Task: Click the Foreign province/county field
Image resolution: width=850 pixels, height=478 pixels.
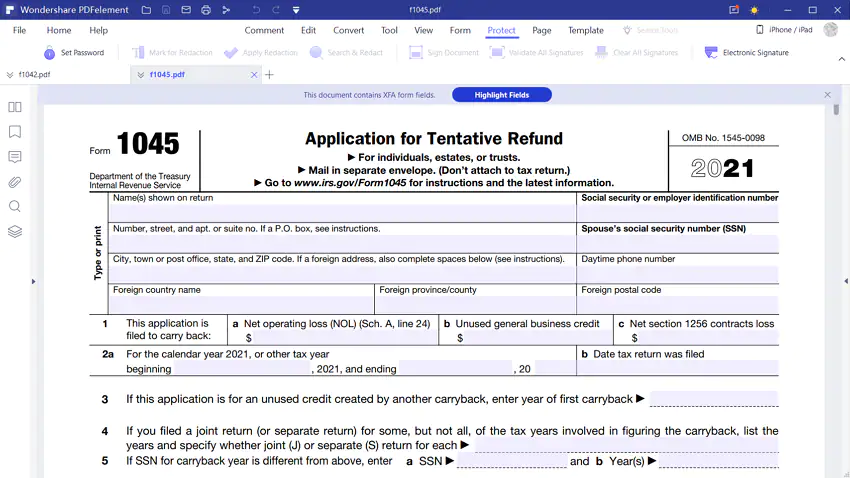Action: pos(475,305)
